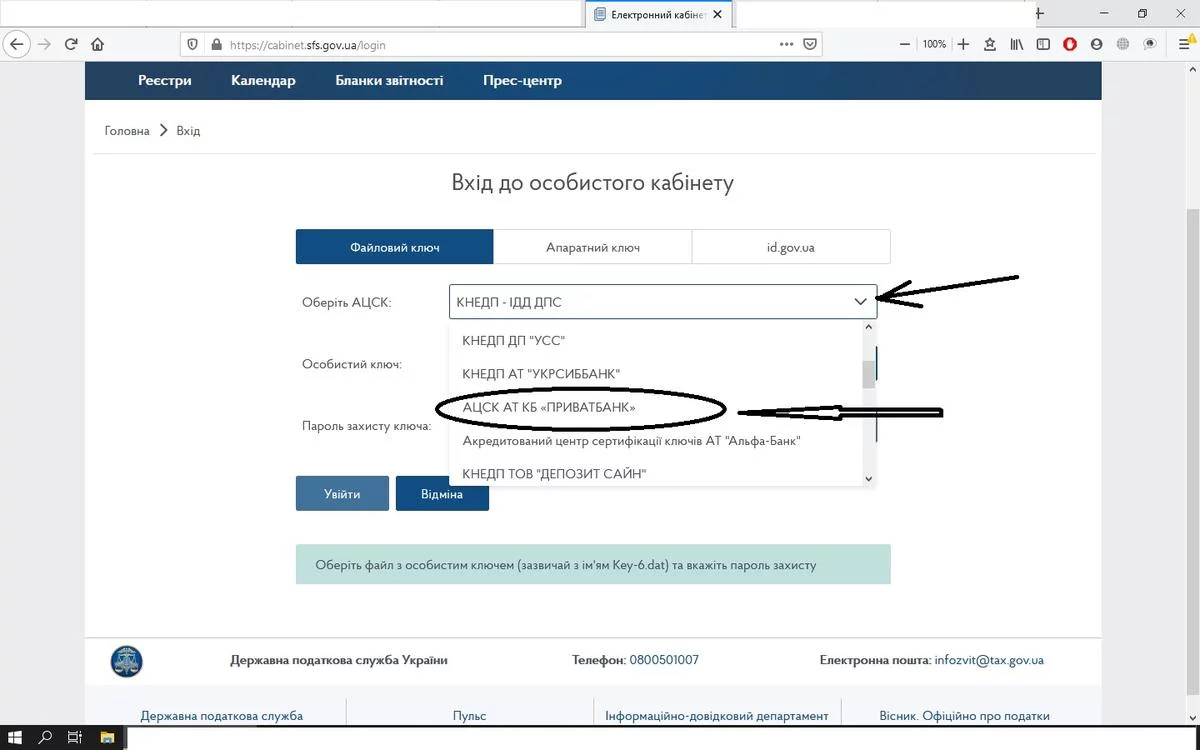Switch to the Апаратний ключ tab
The width and height of the screenshot is (1200, 750).
pos(593,247)
